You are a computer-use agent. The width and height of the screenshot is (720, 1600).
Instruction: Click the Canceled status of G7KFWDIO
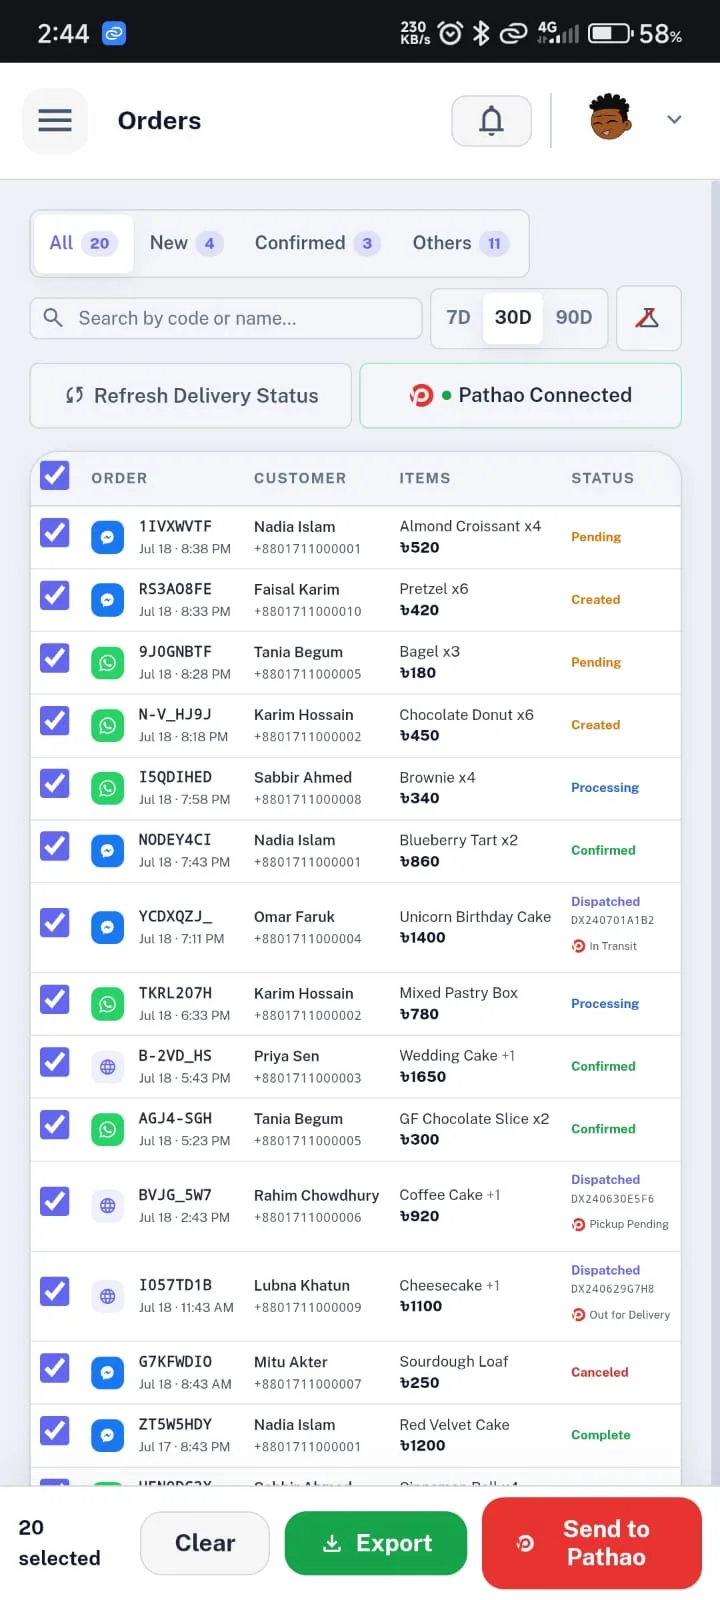(600, 1373)
